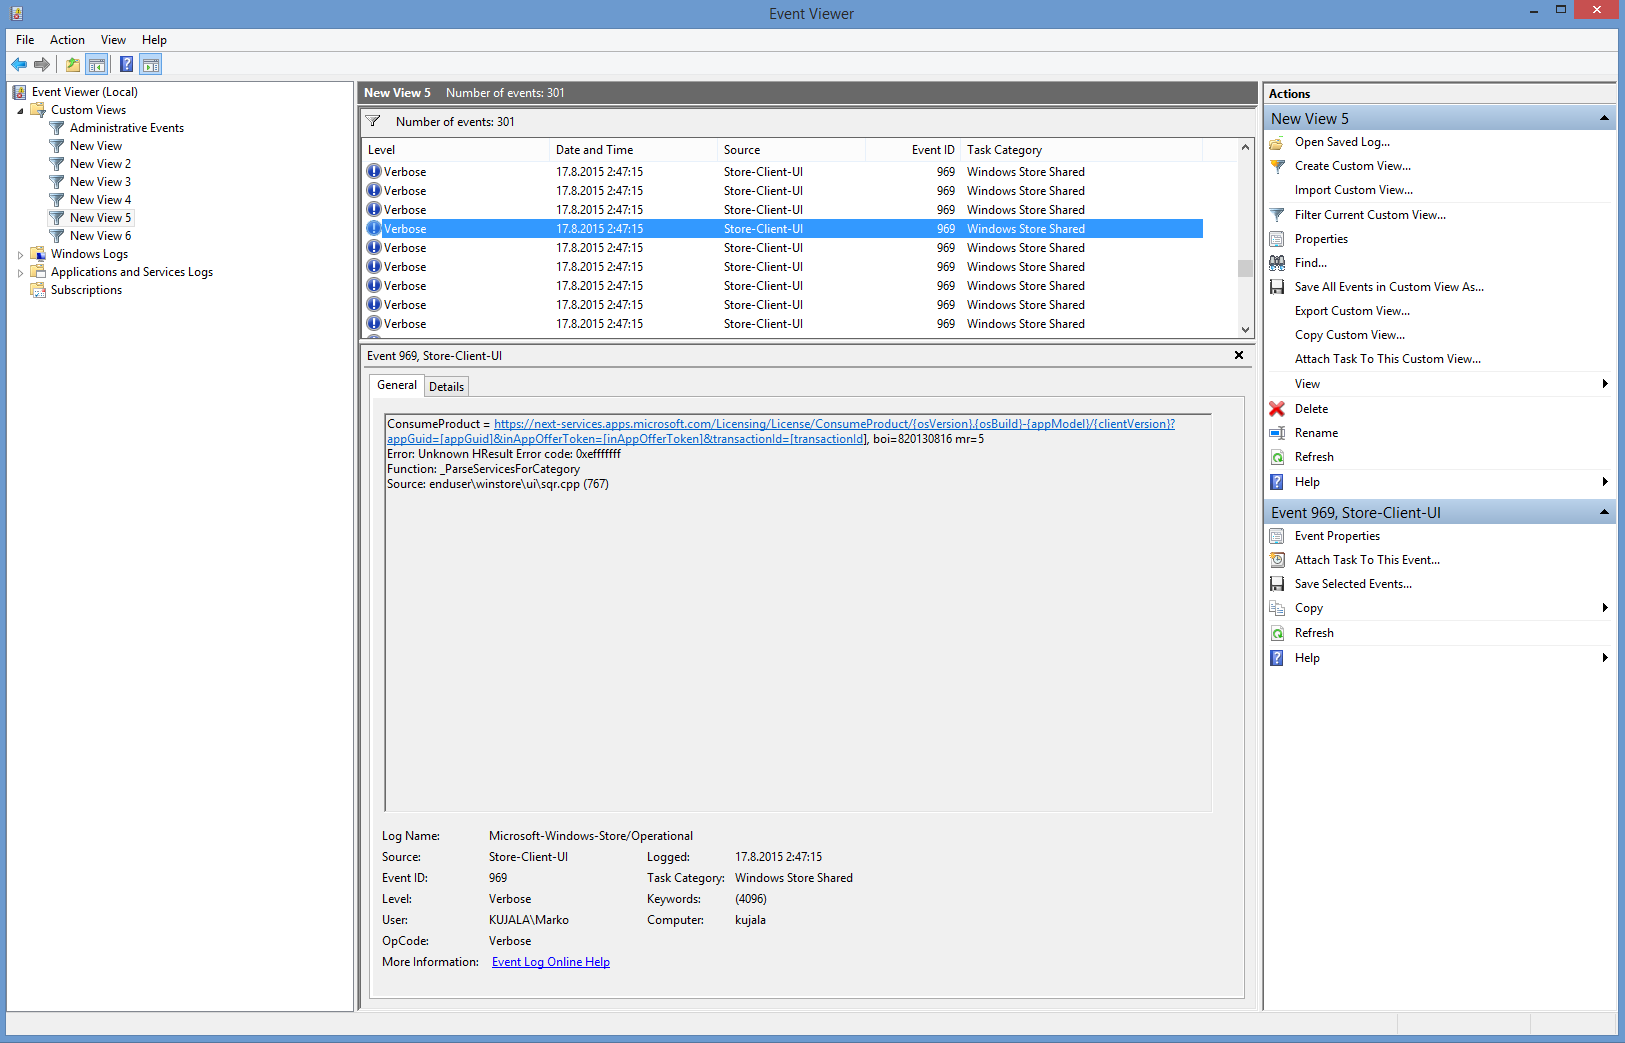Viewport: 1625px width, 1043px height.
Task: Expand the Help submenu under Event 969
Action: (1605, 658)
